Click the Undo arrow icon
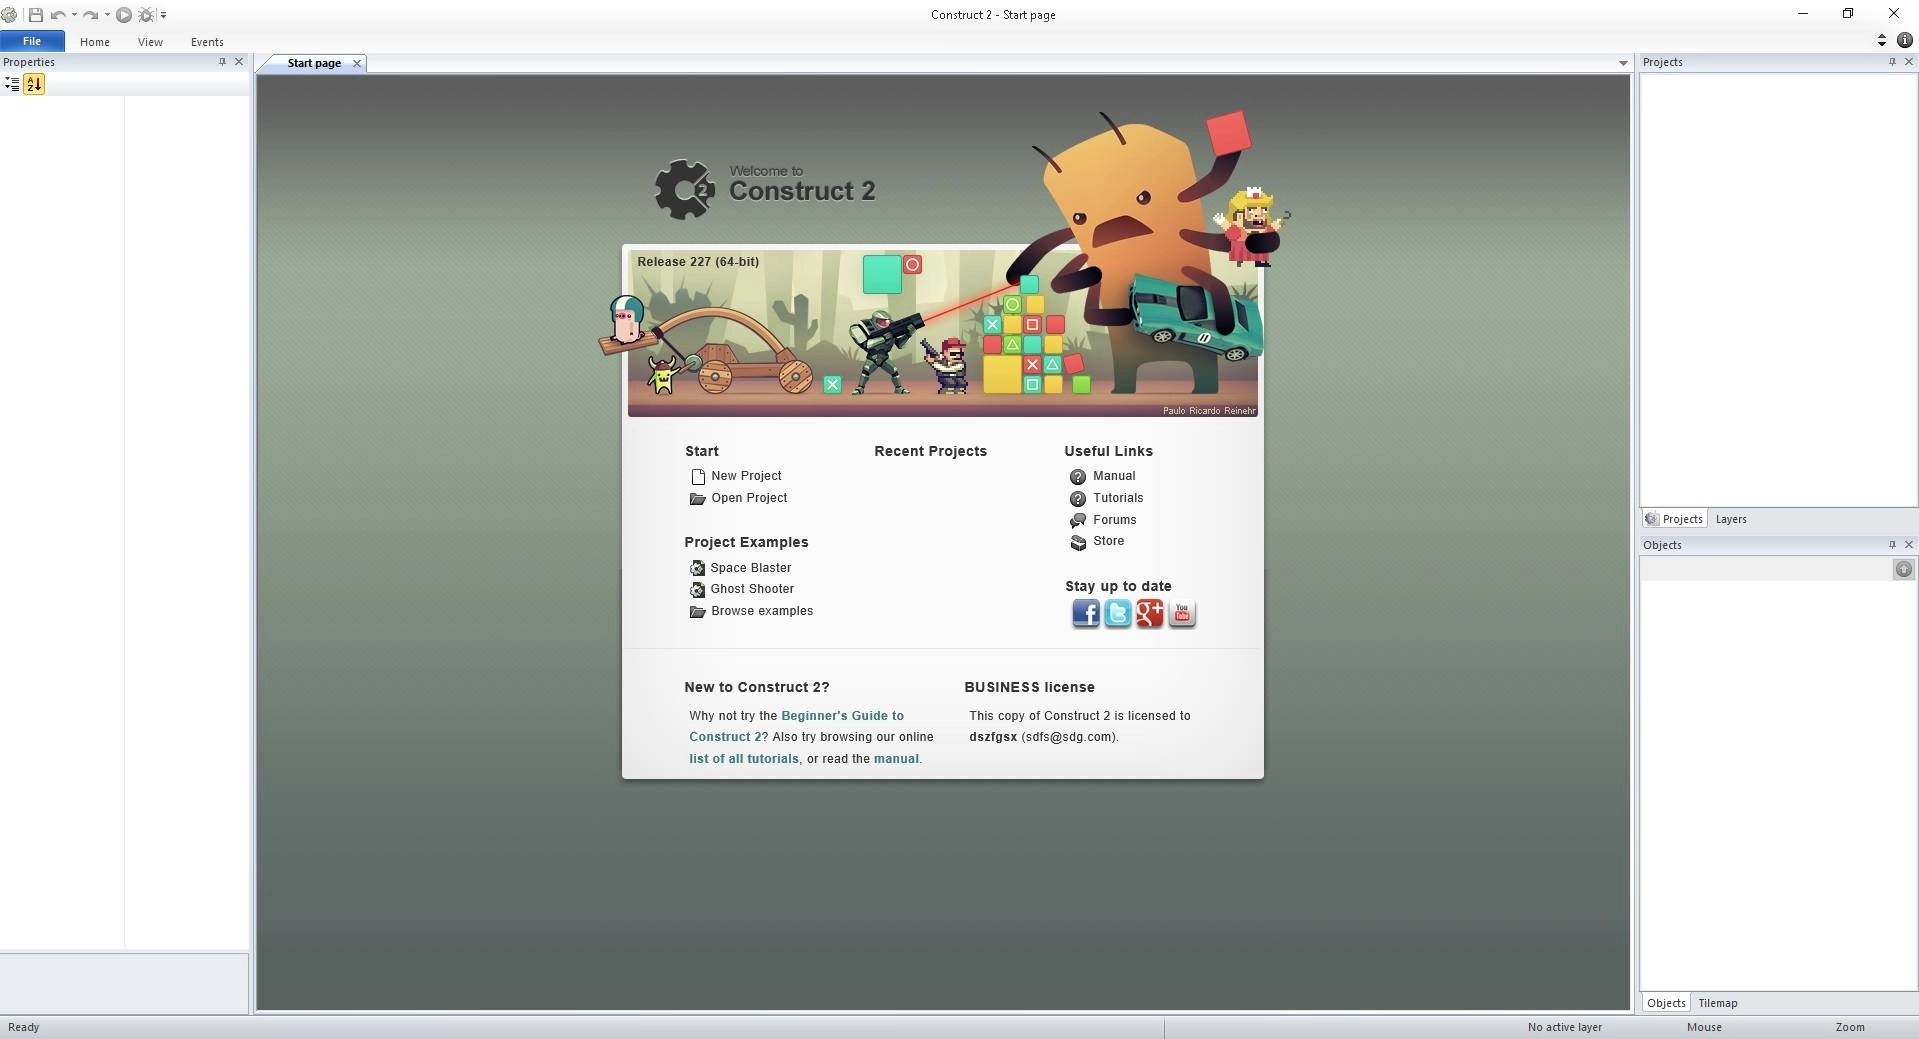Screen dimensions: 1919x1039 [58, 15]
